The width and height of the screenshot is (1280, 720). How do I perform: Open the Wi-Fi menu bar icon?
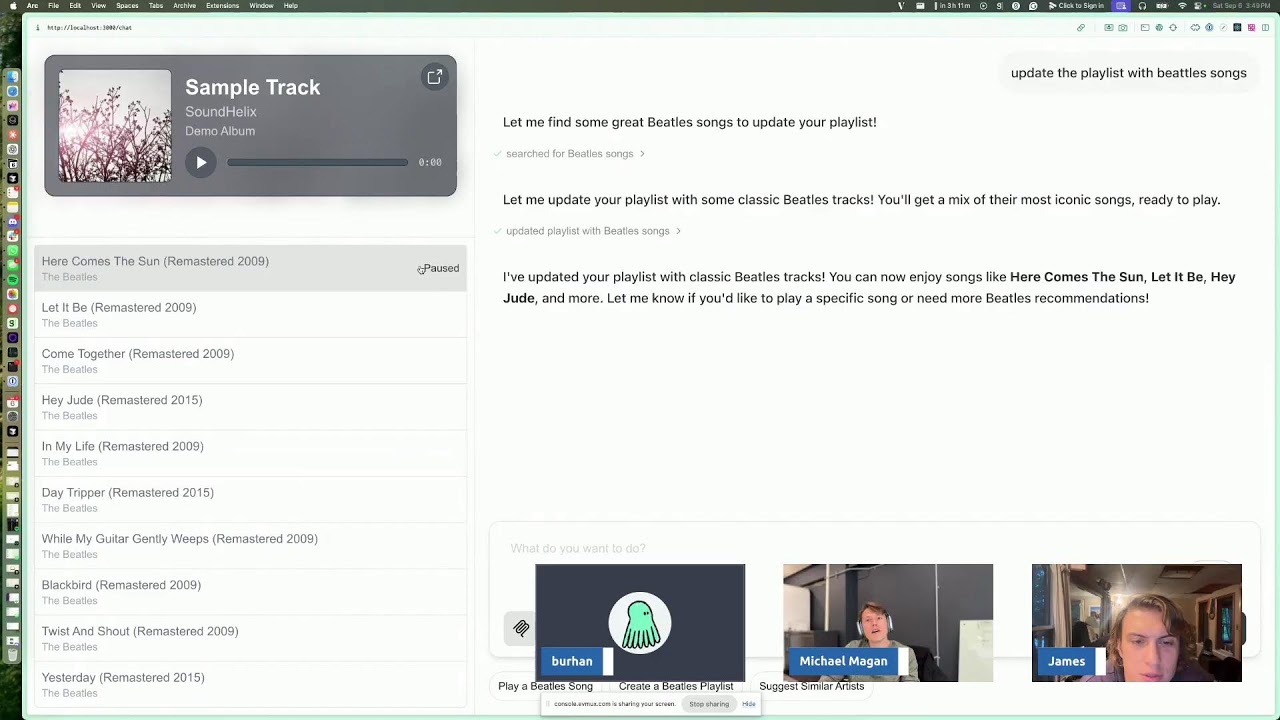pyautogui.click(x=1182, y=6)
